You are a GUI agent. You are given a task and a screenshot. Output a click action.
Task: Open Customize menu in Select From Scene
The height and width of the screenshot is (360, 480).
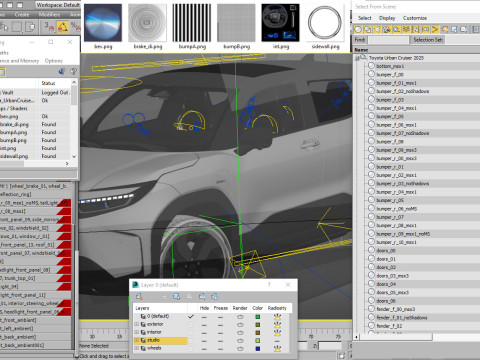[415, 18]
